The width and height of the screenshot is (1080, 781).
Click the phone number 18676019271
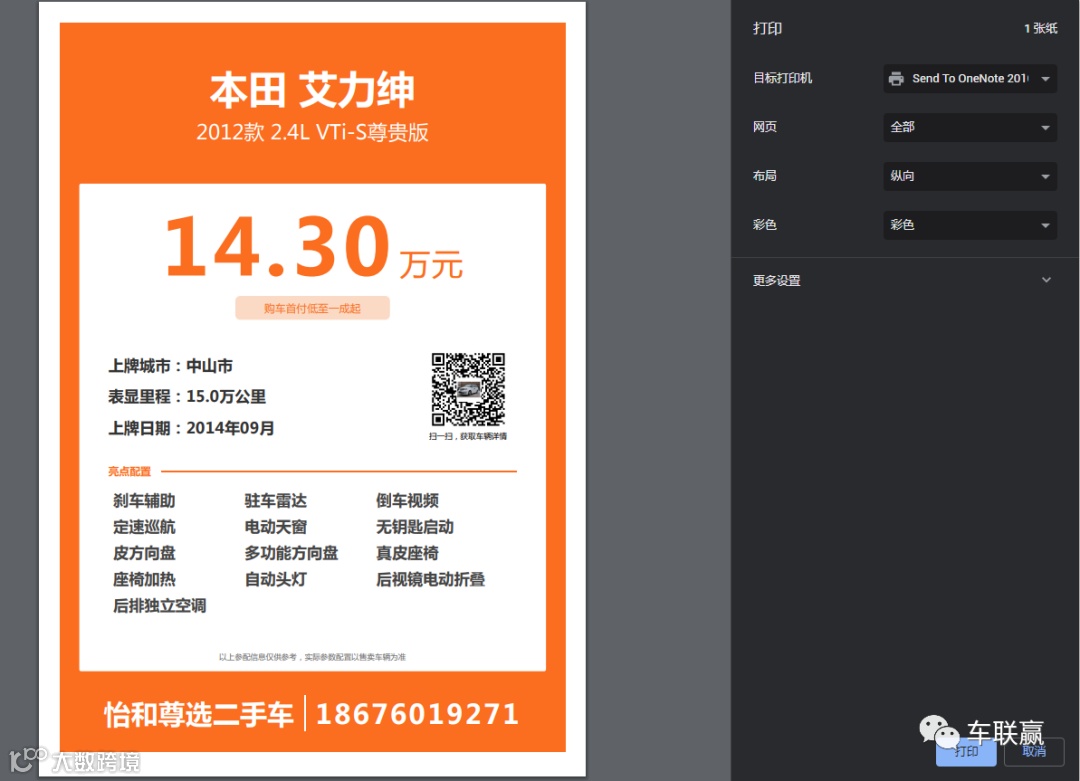point(417,714)
